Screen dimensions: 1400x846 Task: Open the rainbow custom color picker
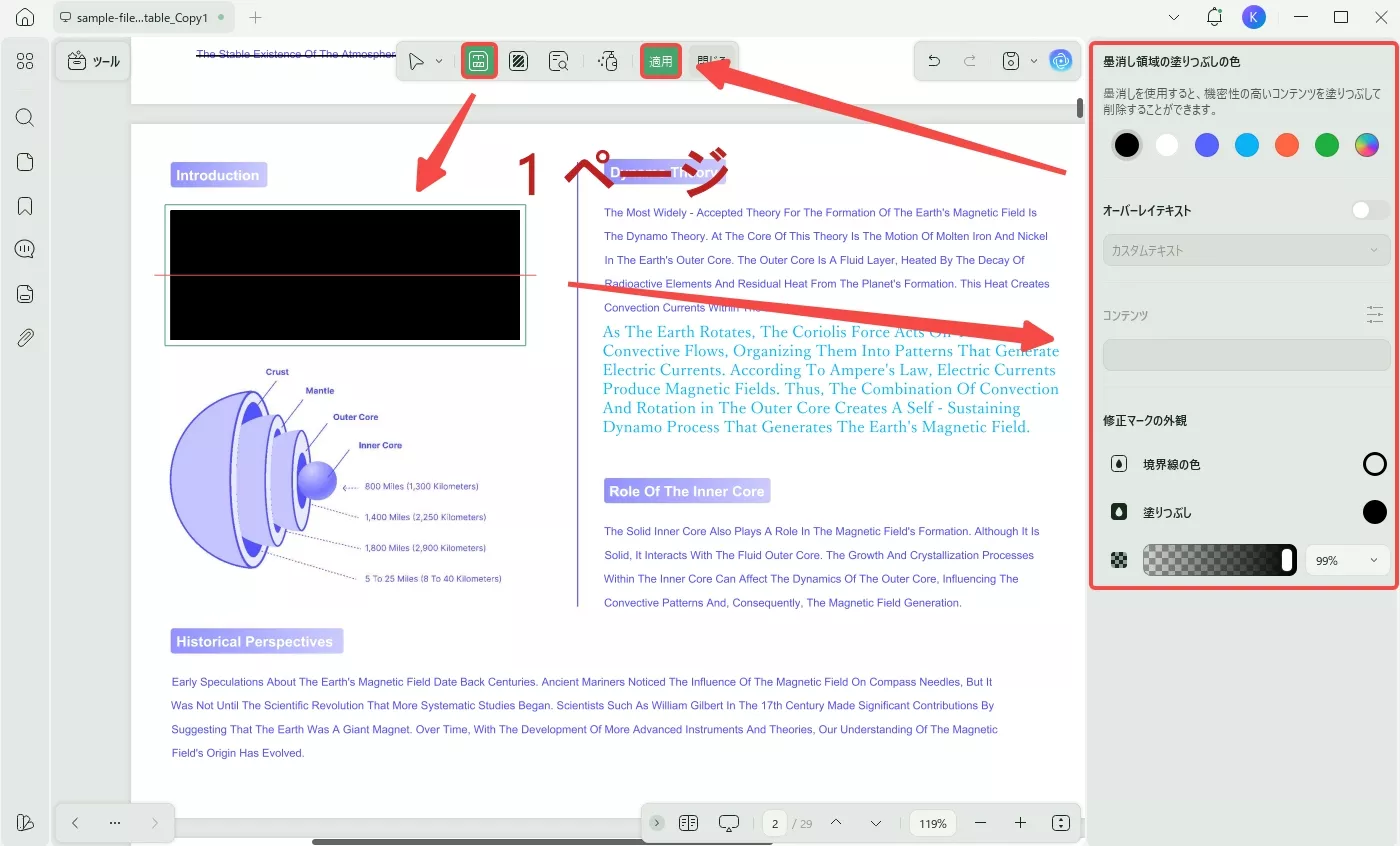pyautogui.click(x=1367, y=145)
